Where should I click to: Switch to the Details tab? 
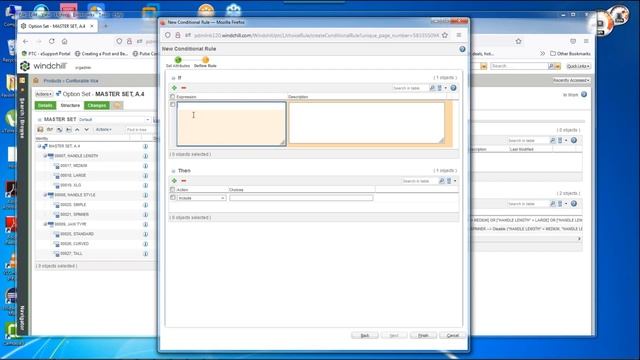(45, 105)
